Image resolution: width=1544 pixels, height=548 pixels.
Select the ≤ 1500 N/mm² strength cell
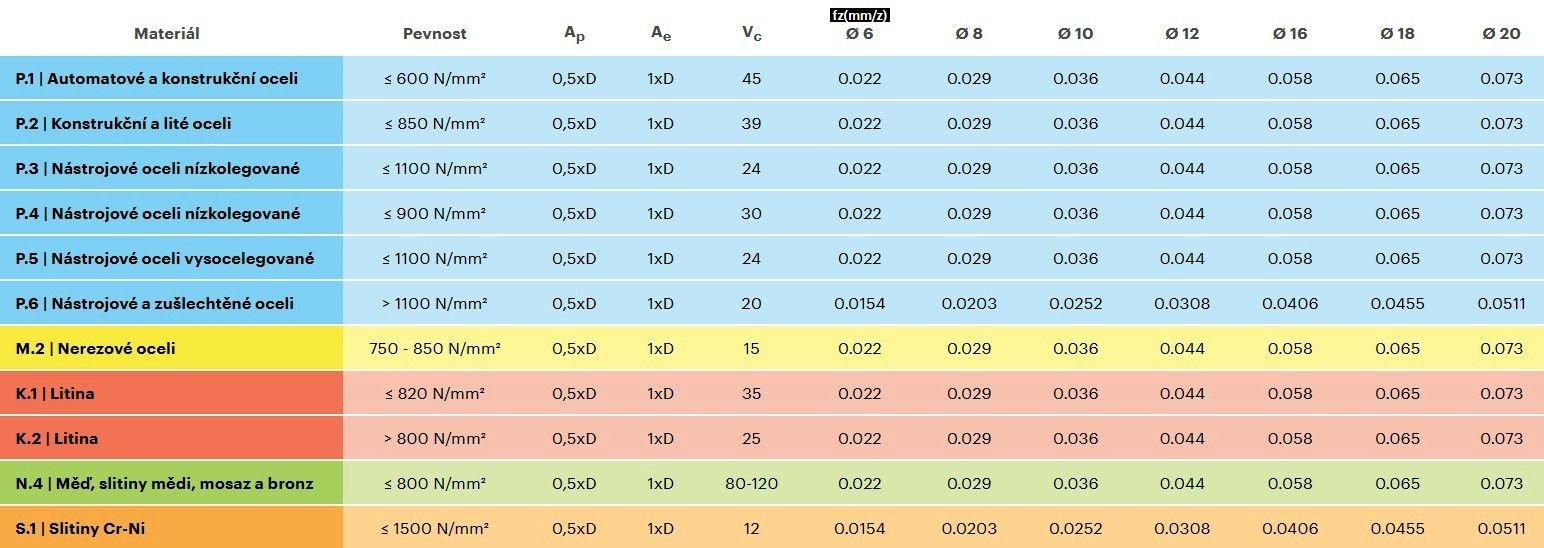coord(434,528)
